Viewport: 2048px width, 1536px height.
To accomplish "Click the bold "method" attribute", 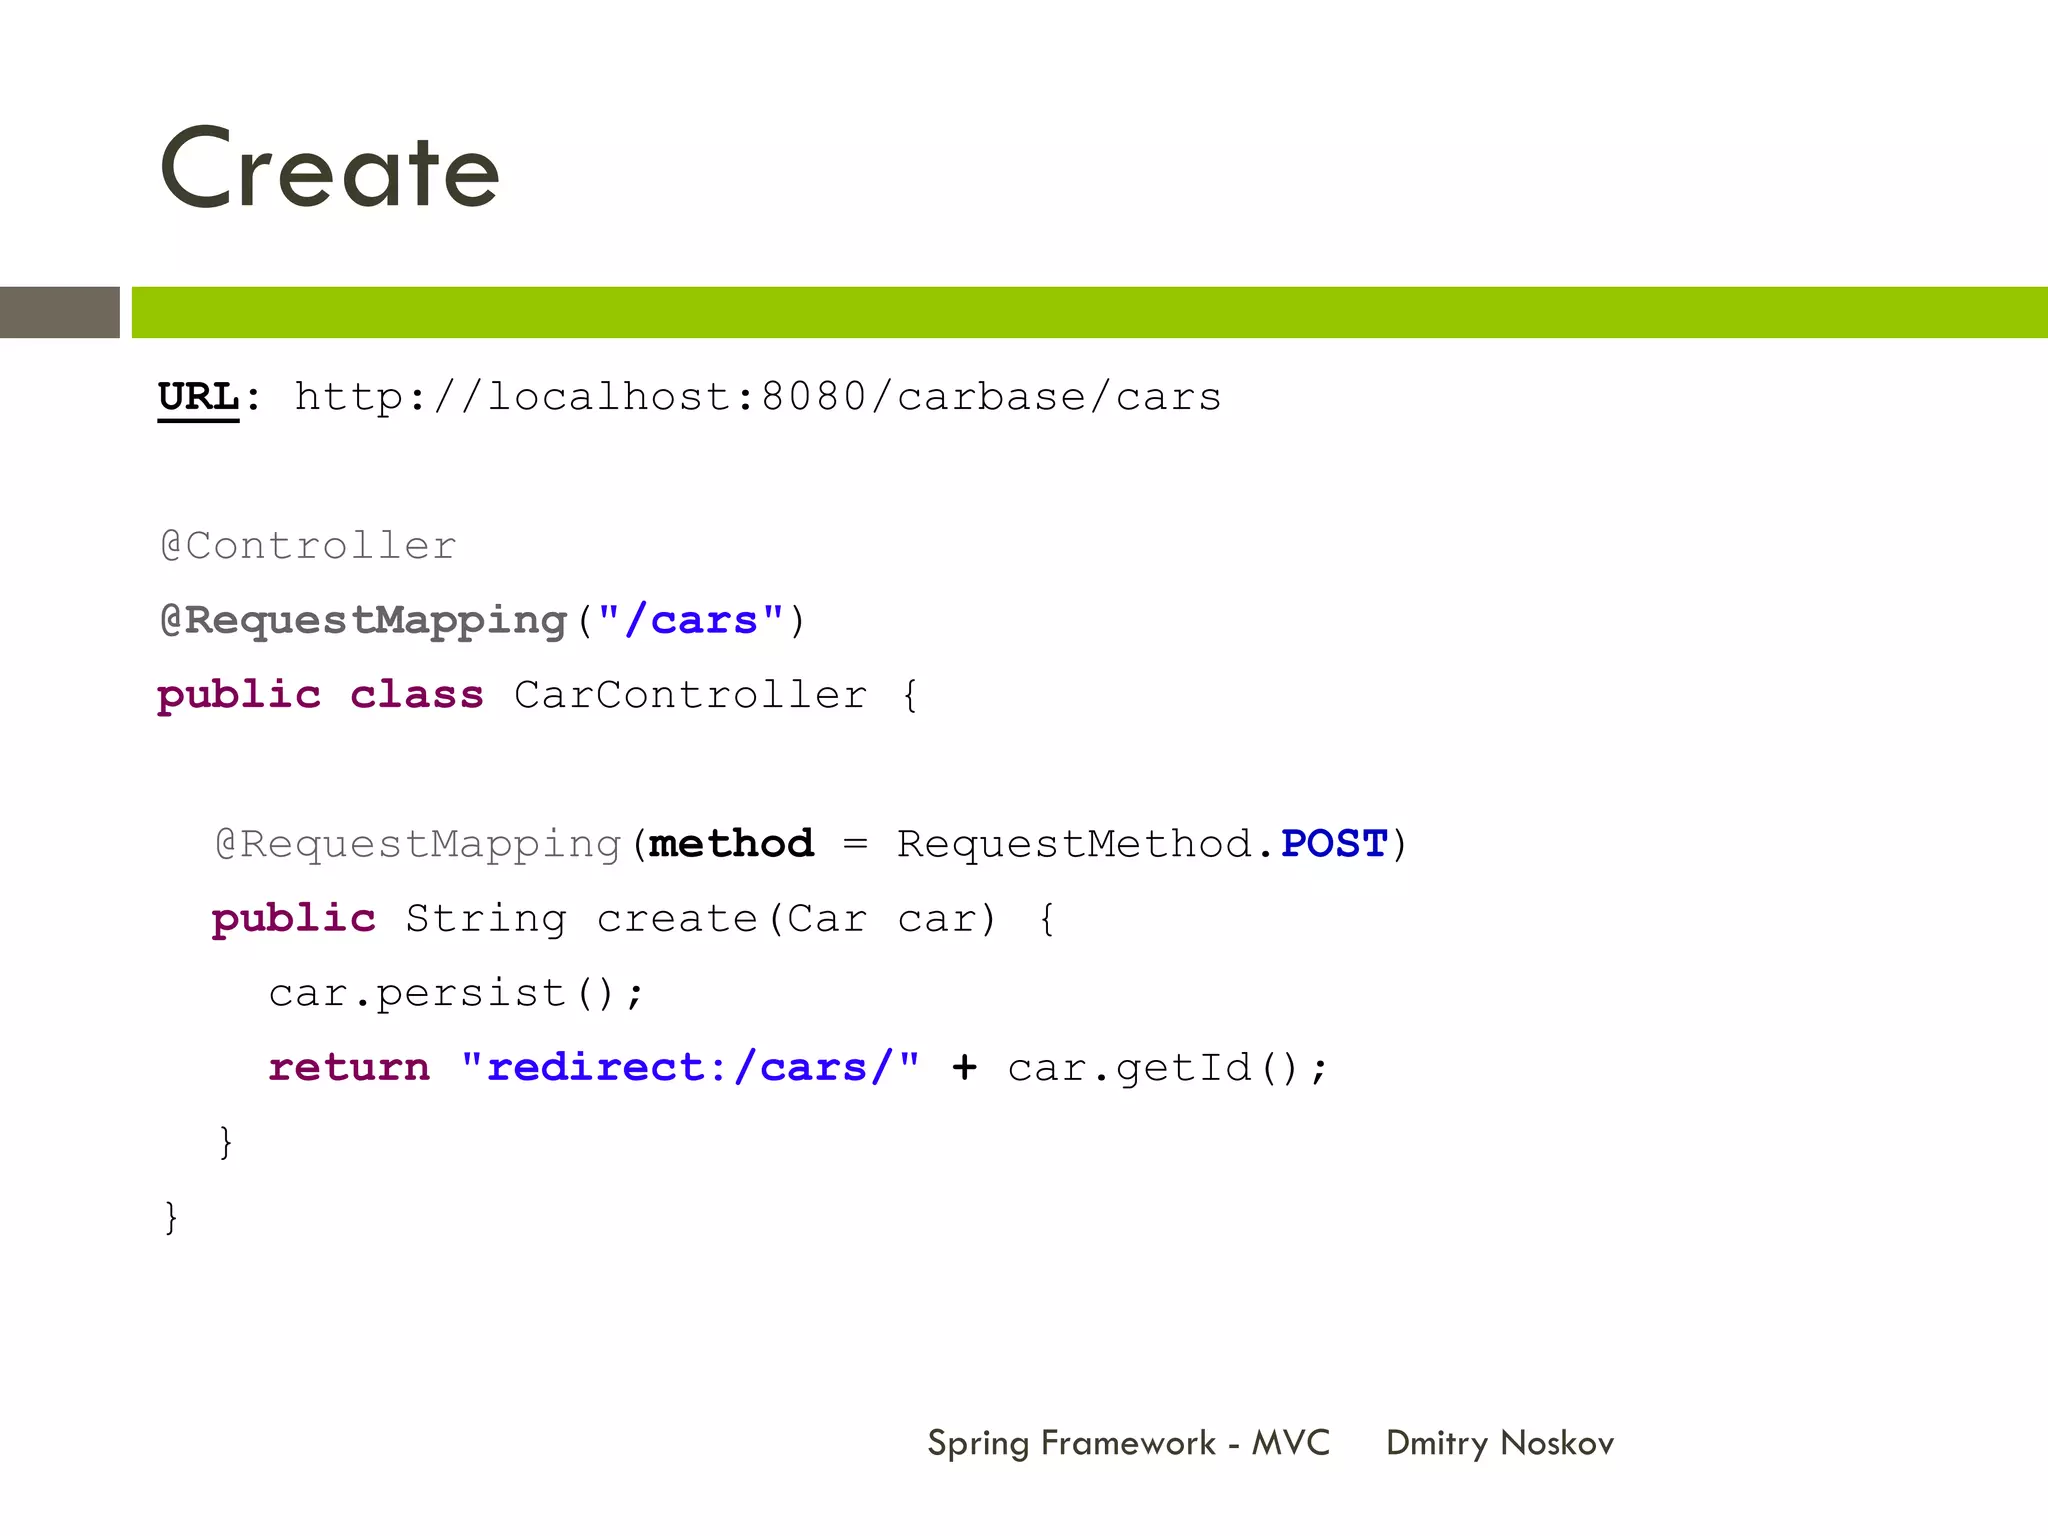I will pos(731,844).
